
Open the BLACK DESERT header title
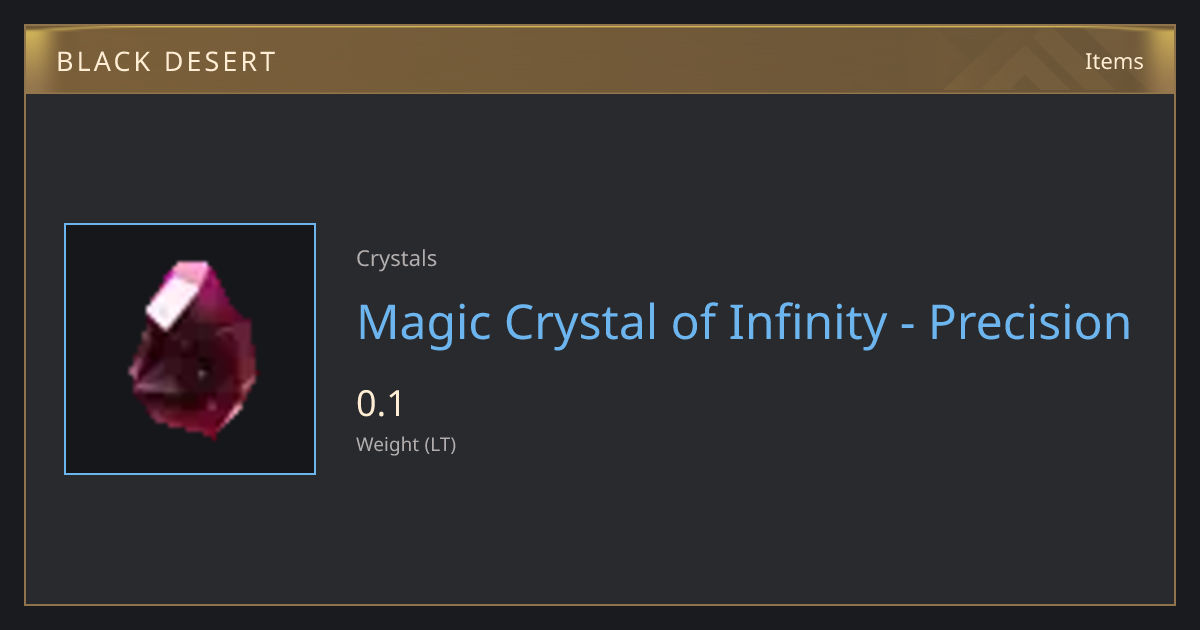pos(166,62)
